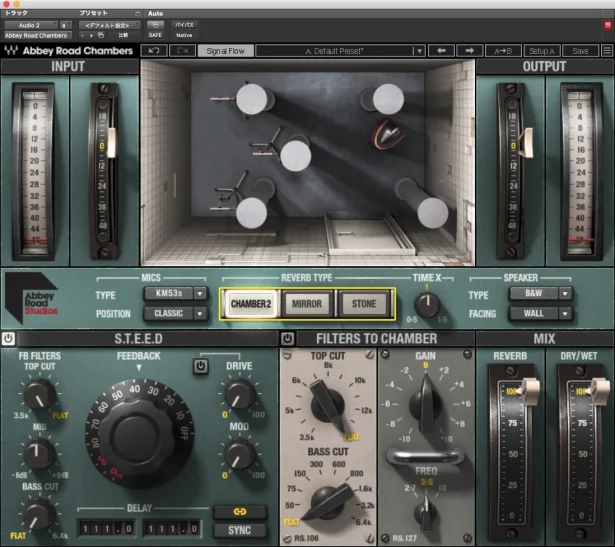The image size is (615, 547).
Task: Click the compare (比較) button
Action: pyautogui.click(x=123, y=35)
